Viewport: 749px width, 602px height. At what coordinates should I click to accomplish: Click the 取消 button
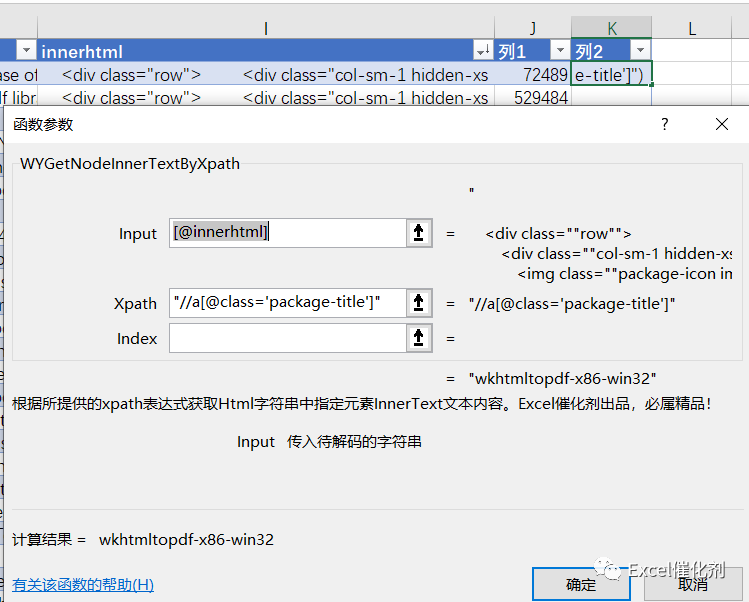point(694,584)
